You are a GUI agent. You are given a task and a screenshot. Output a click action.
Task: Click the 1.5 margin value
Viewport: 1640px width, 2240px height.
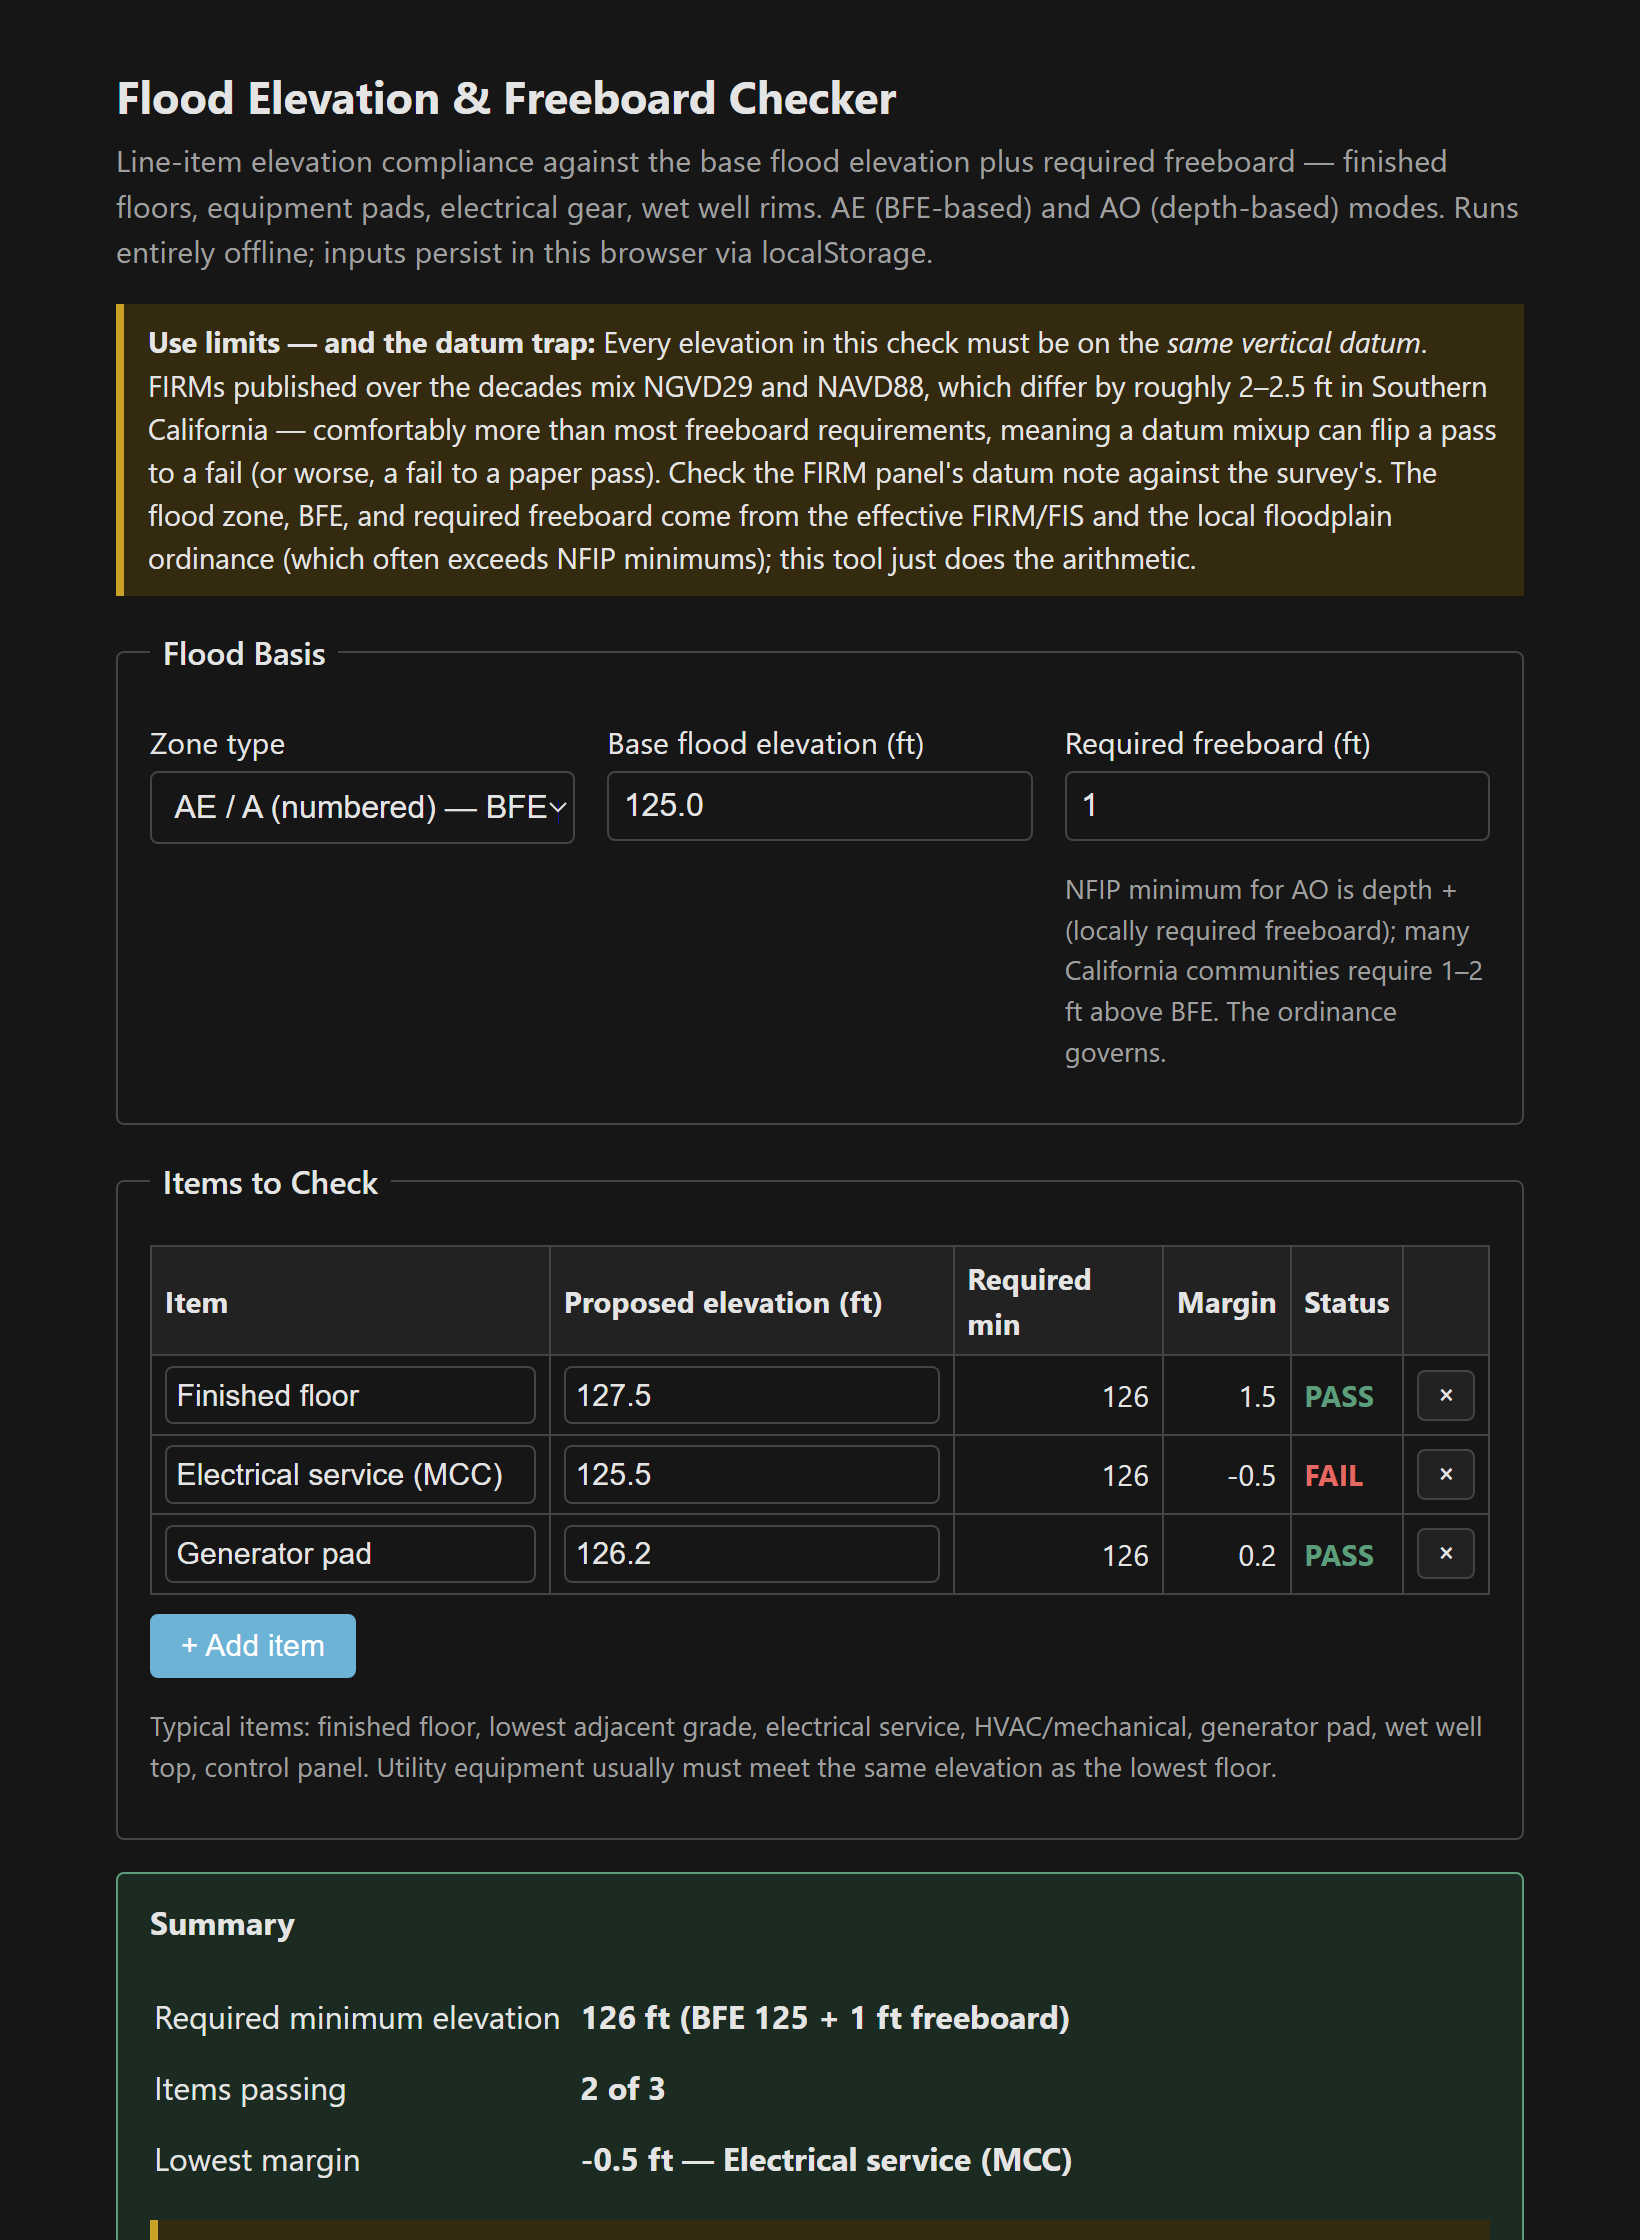tap(1257, 1396)
